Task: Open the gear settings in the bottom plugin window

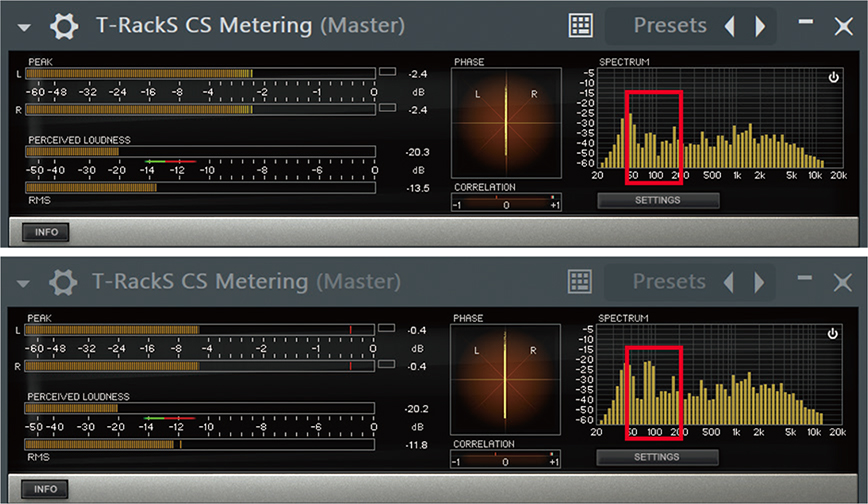Action: (63, 282)
